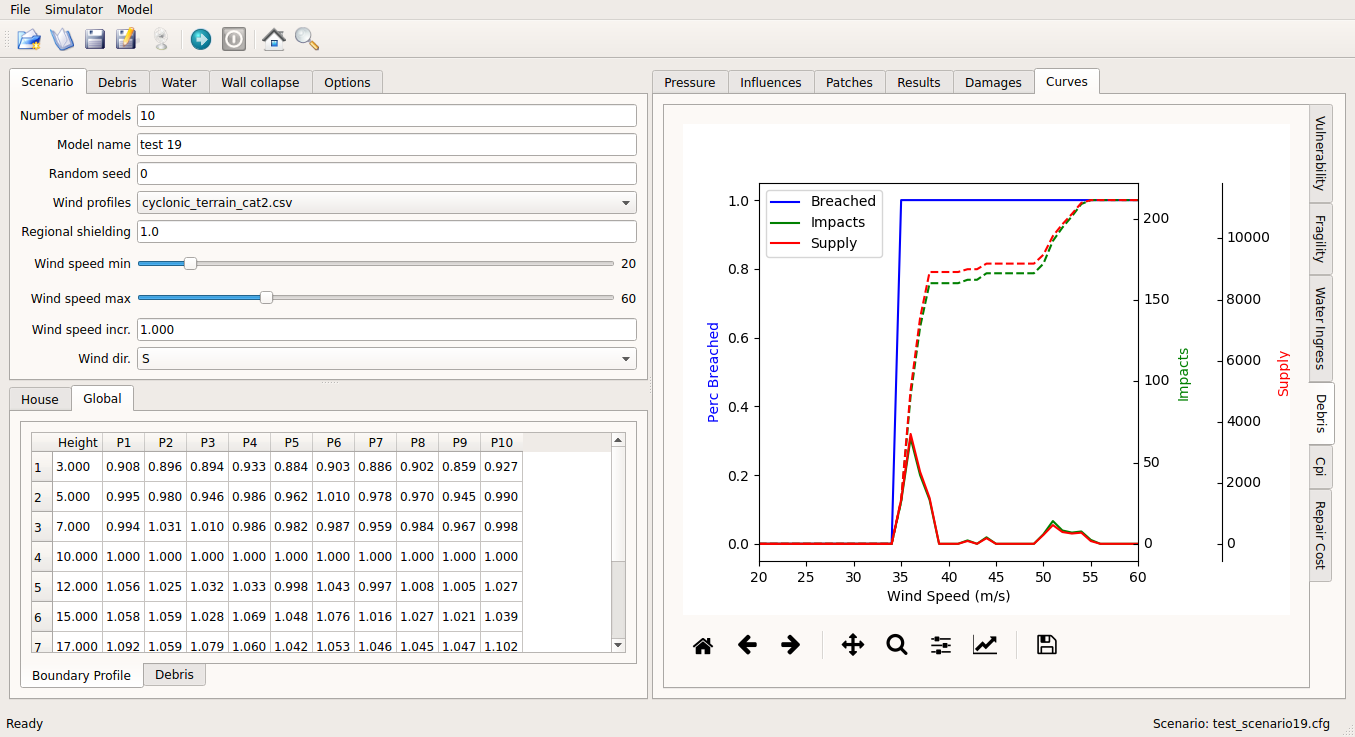Select the Curves tab
The height and width of the screenshot is (737, 1355).
point(1067,81)
